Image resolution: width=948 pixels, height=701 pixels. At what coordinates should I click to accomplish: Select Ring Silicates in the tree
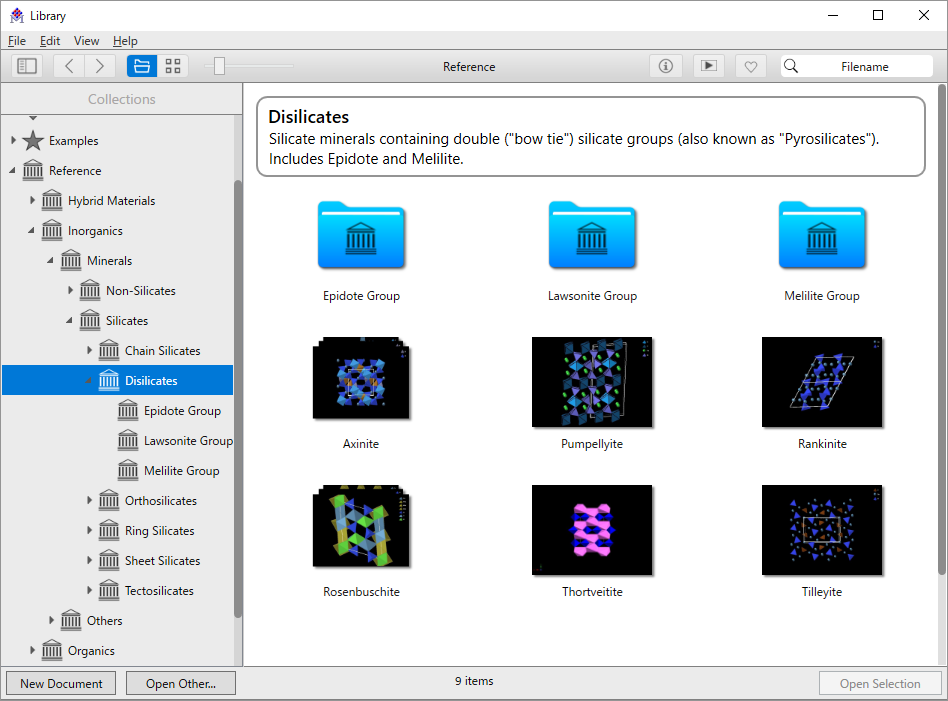click(160, 530)
